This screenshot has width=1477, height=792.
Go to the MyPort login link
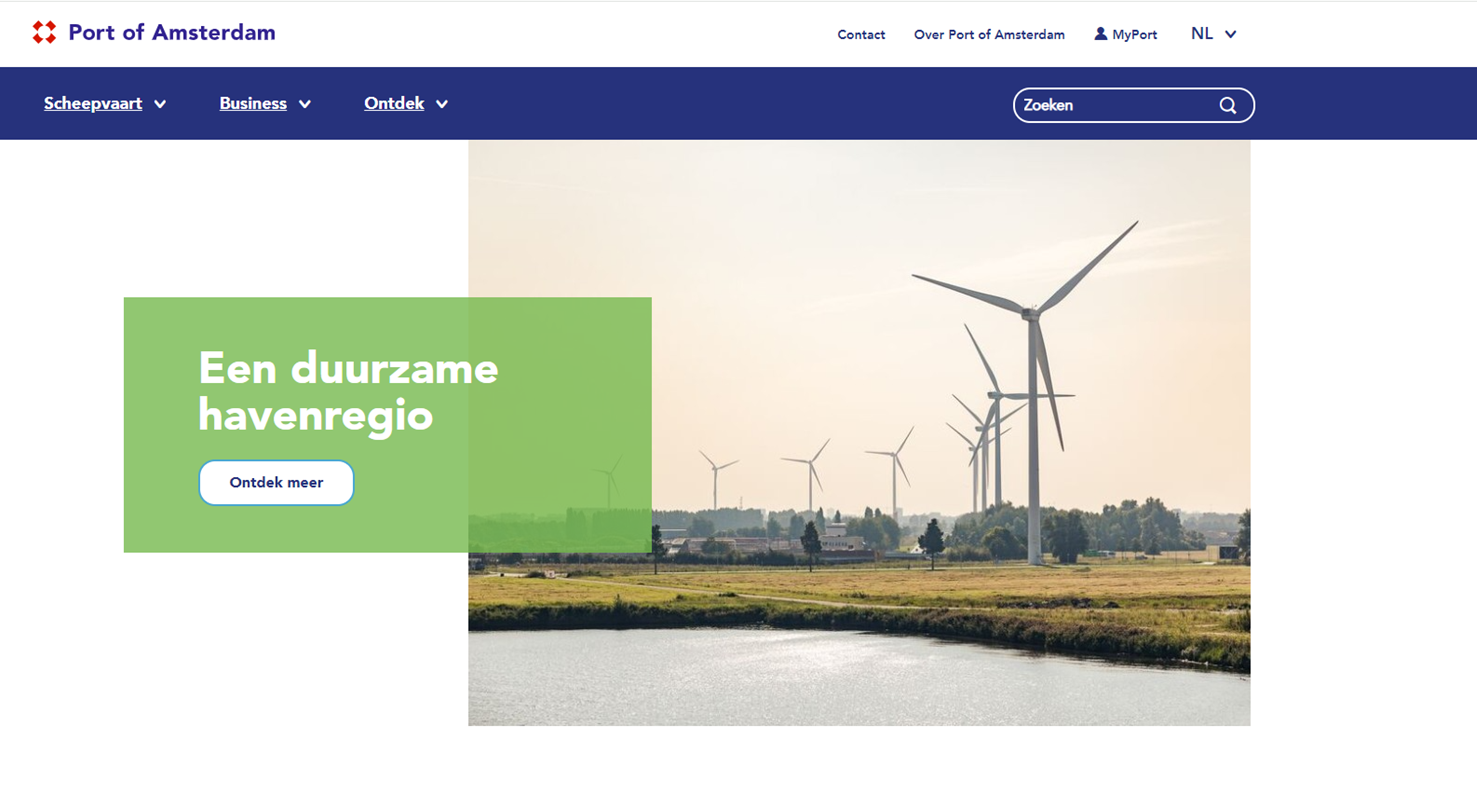pyautogui.click(x=1134, y=34)
